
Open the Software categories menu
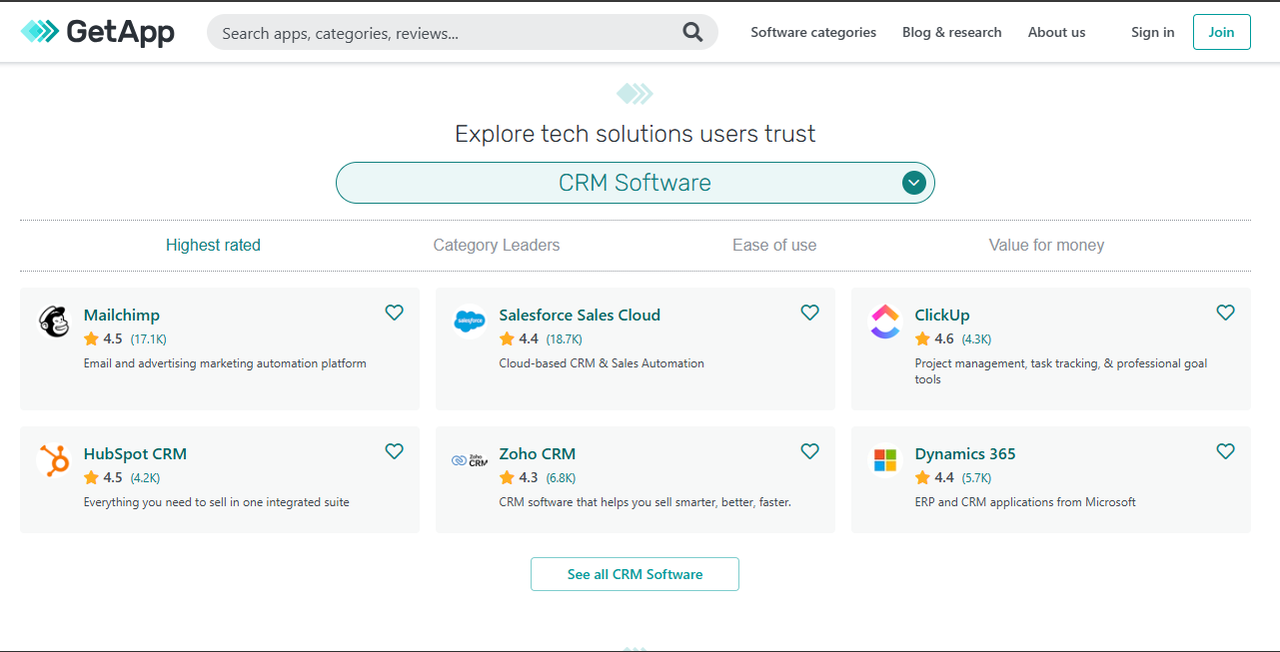(813, 32)
